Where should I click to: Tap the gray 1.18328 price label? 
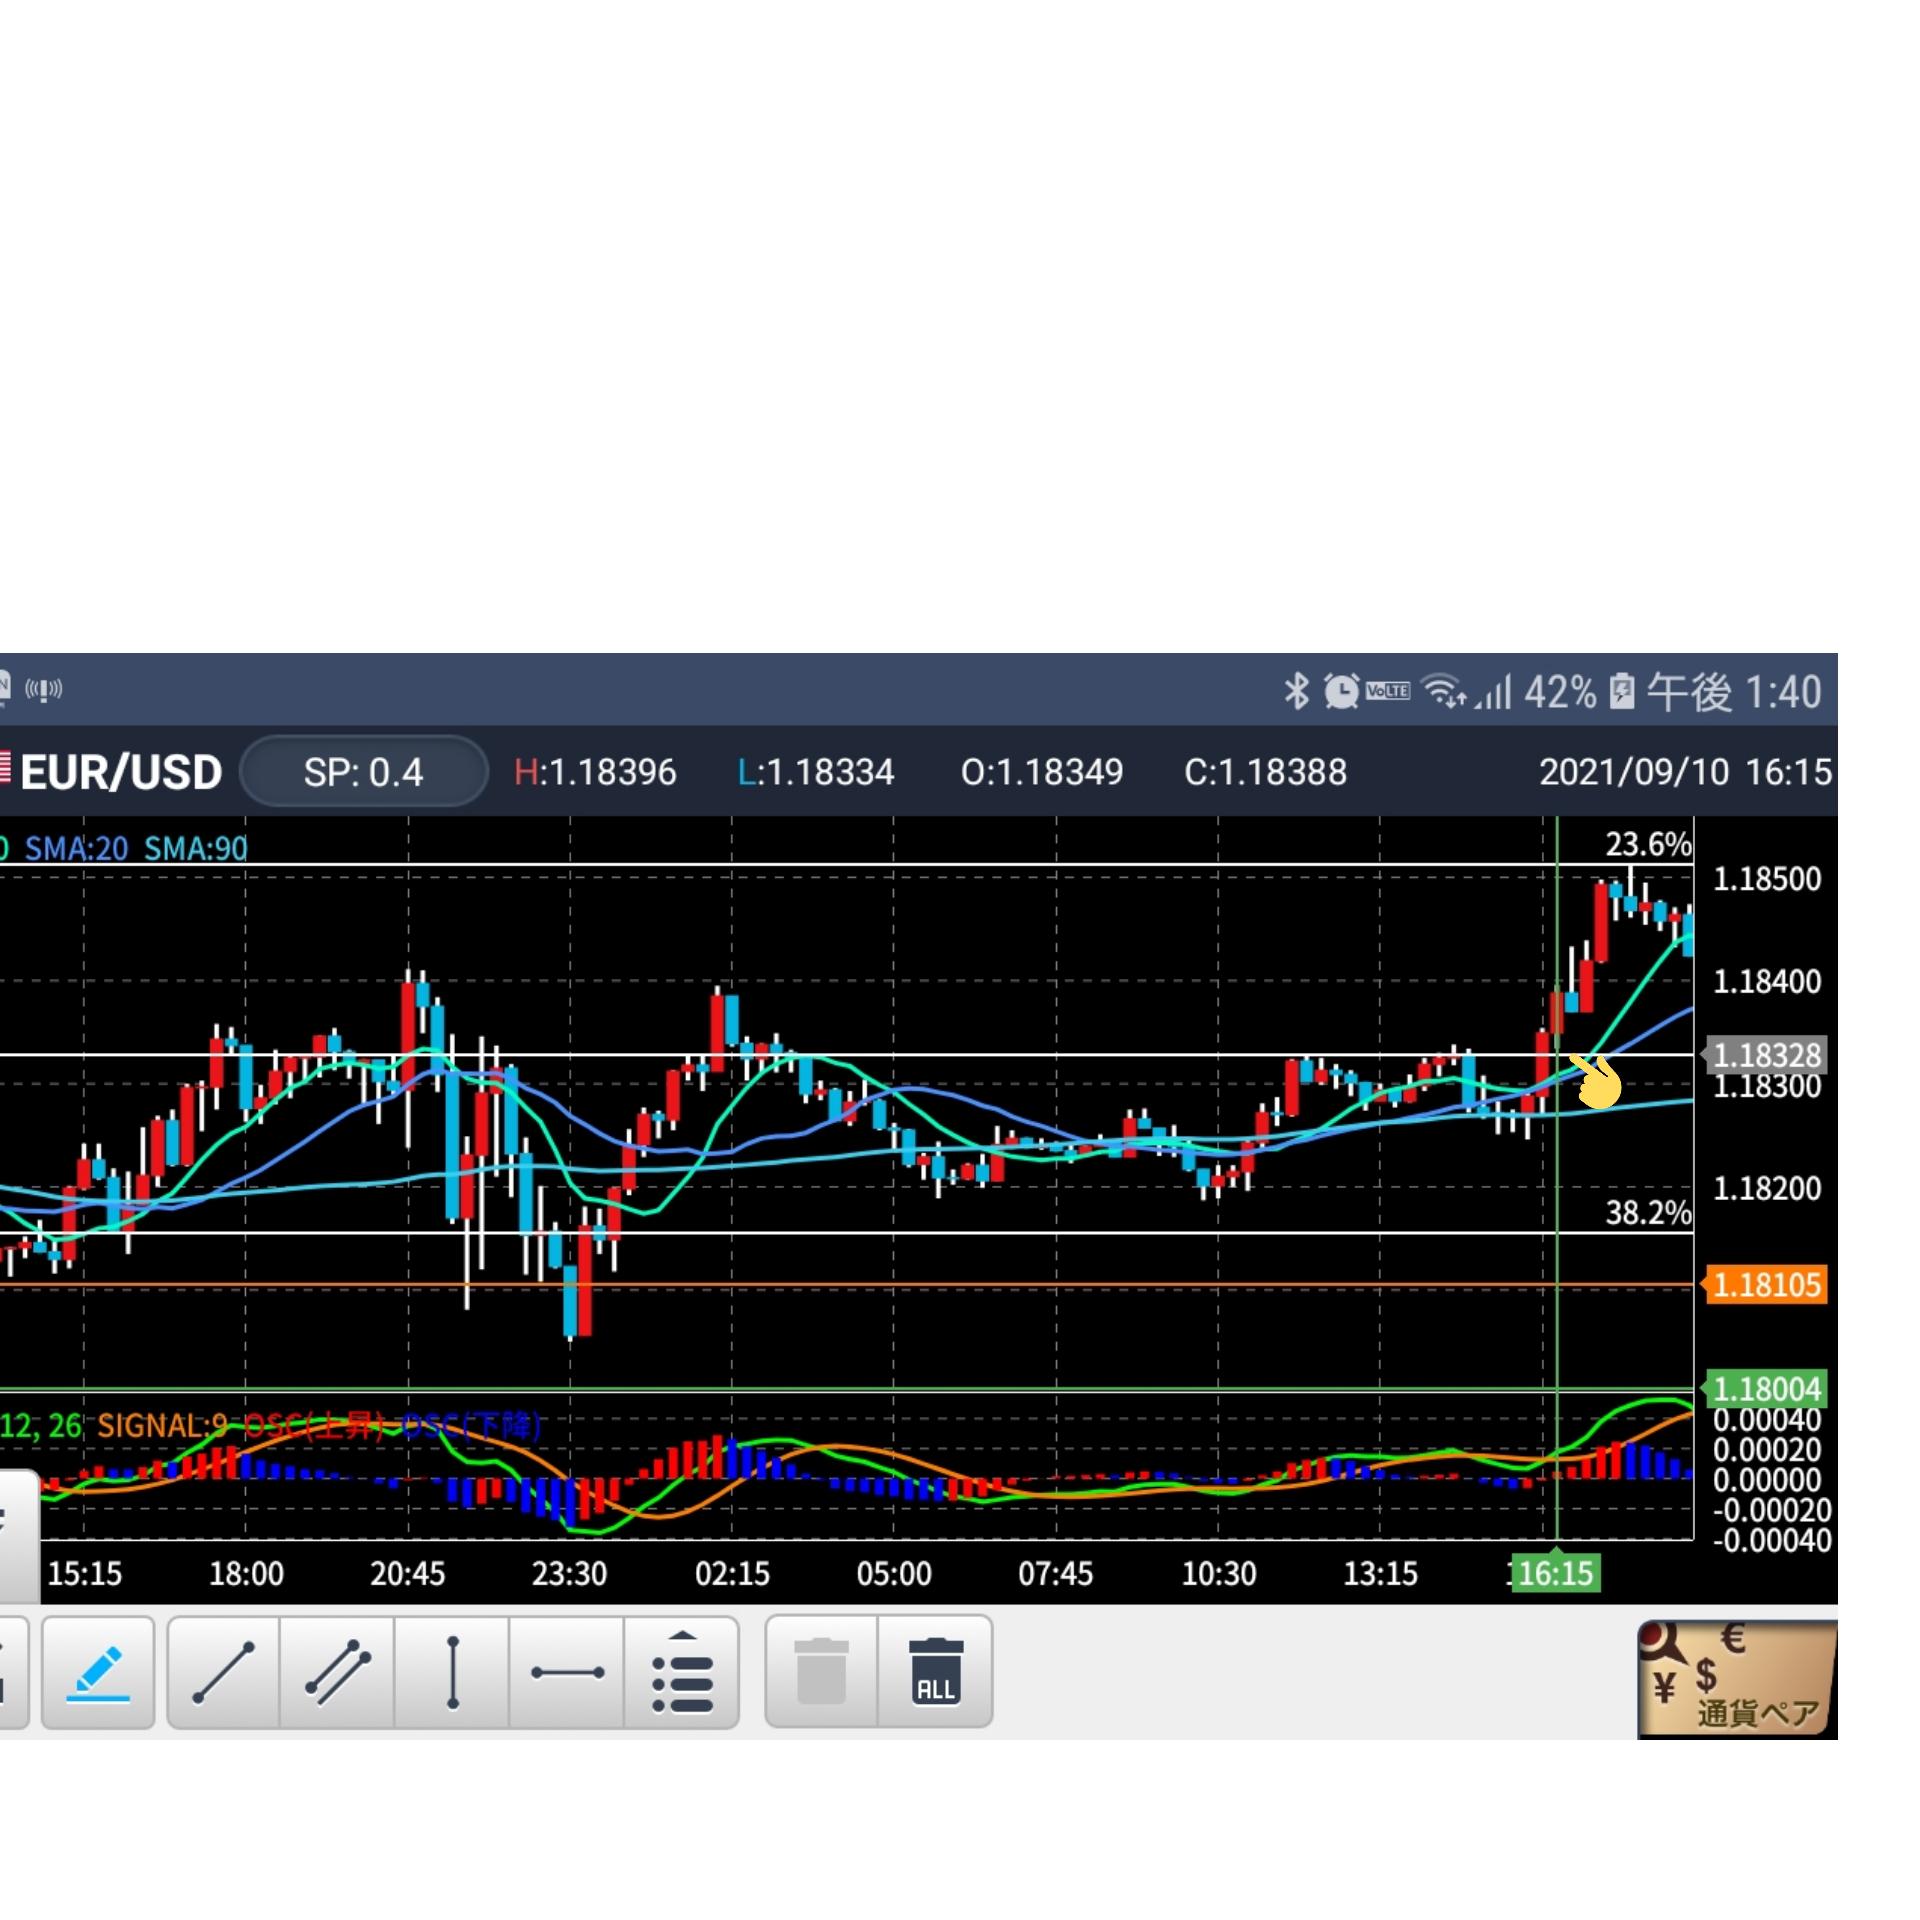[x=1767, y=1055]
